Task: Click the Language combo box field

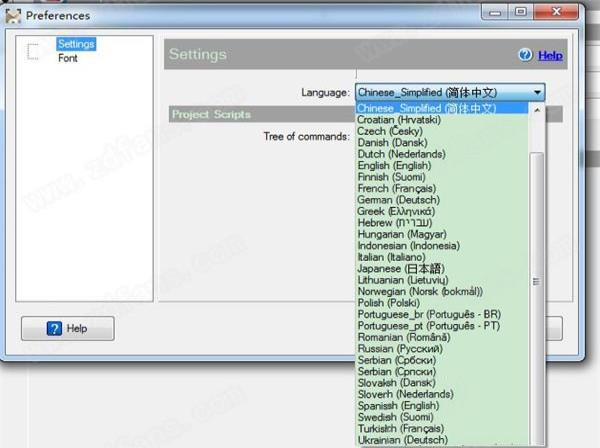Action: 441,92
